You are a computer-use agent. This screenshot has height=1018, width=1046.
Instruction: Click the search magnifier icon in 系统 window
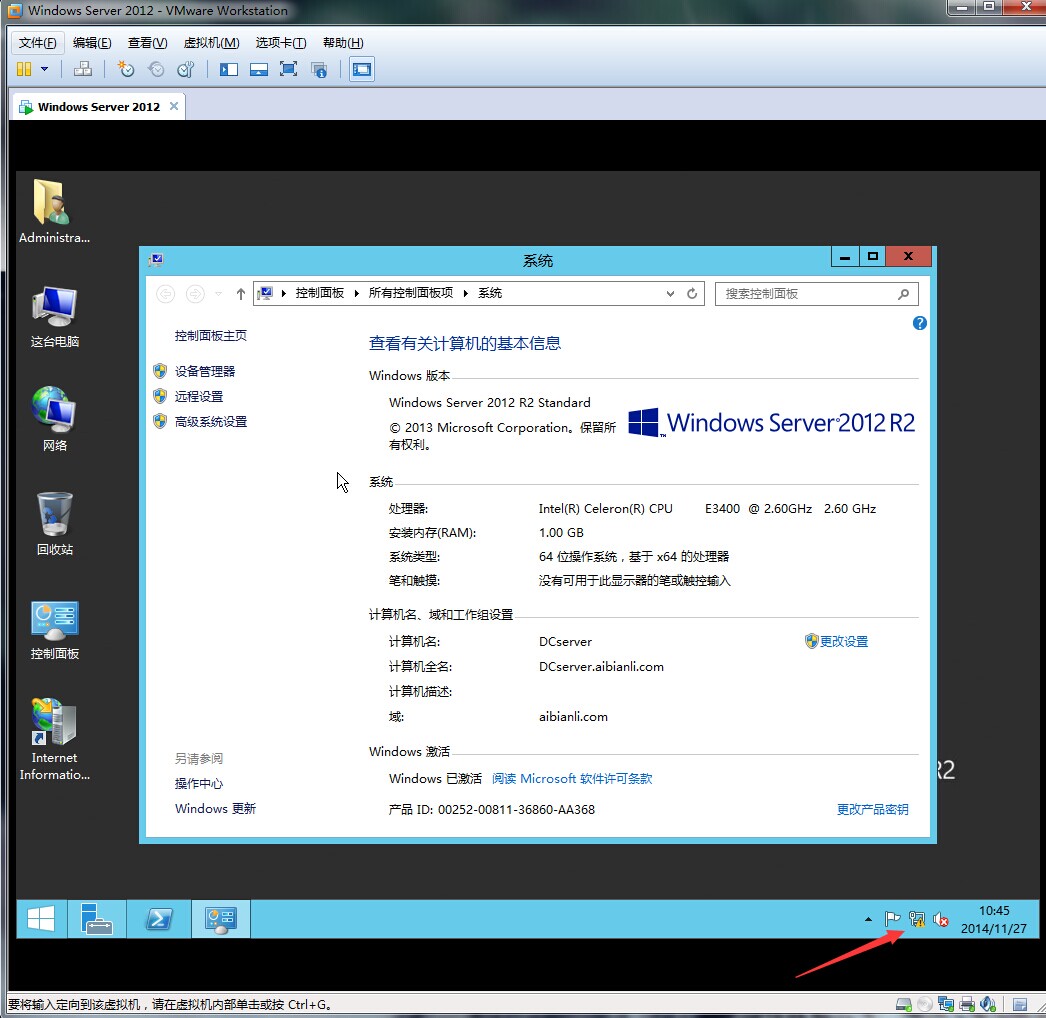(x=903, y=294)
